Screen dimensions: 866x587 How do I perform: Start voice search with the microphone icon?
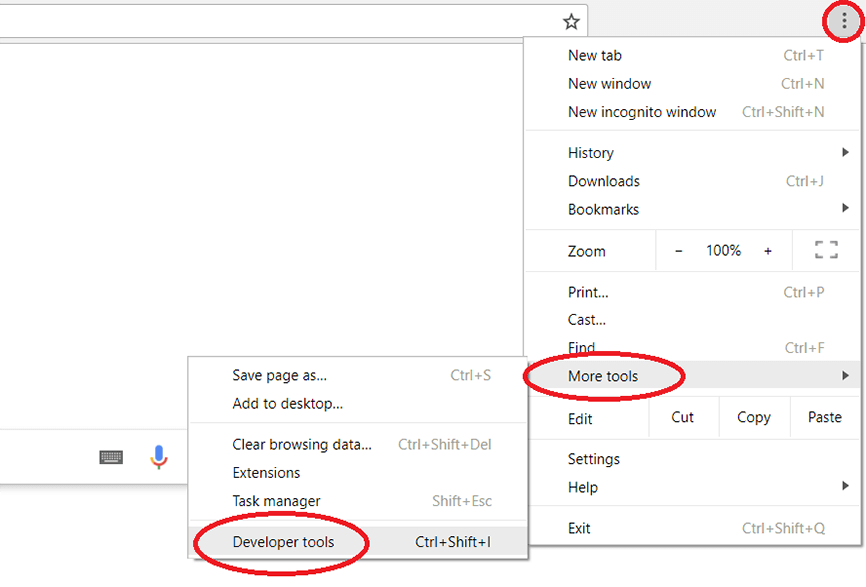pos(159,457)
